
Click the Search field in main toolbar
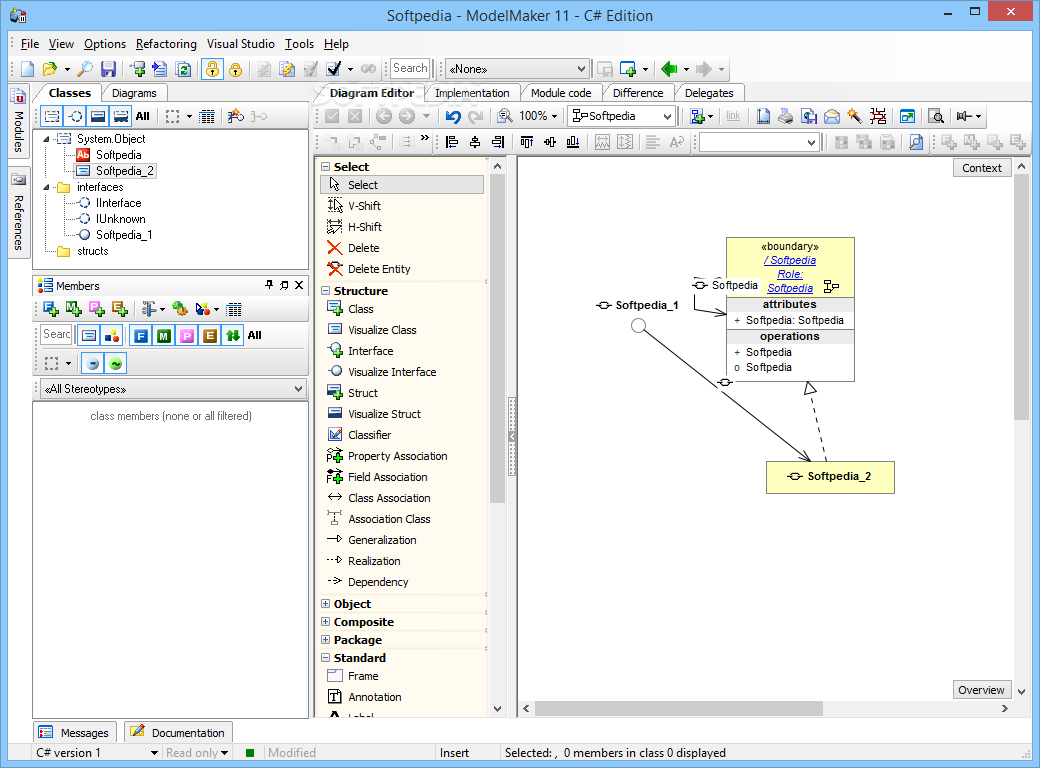click(x=410, y=68)
